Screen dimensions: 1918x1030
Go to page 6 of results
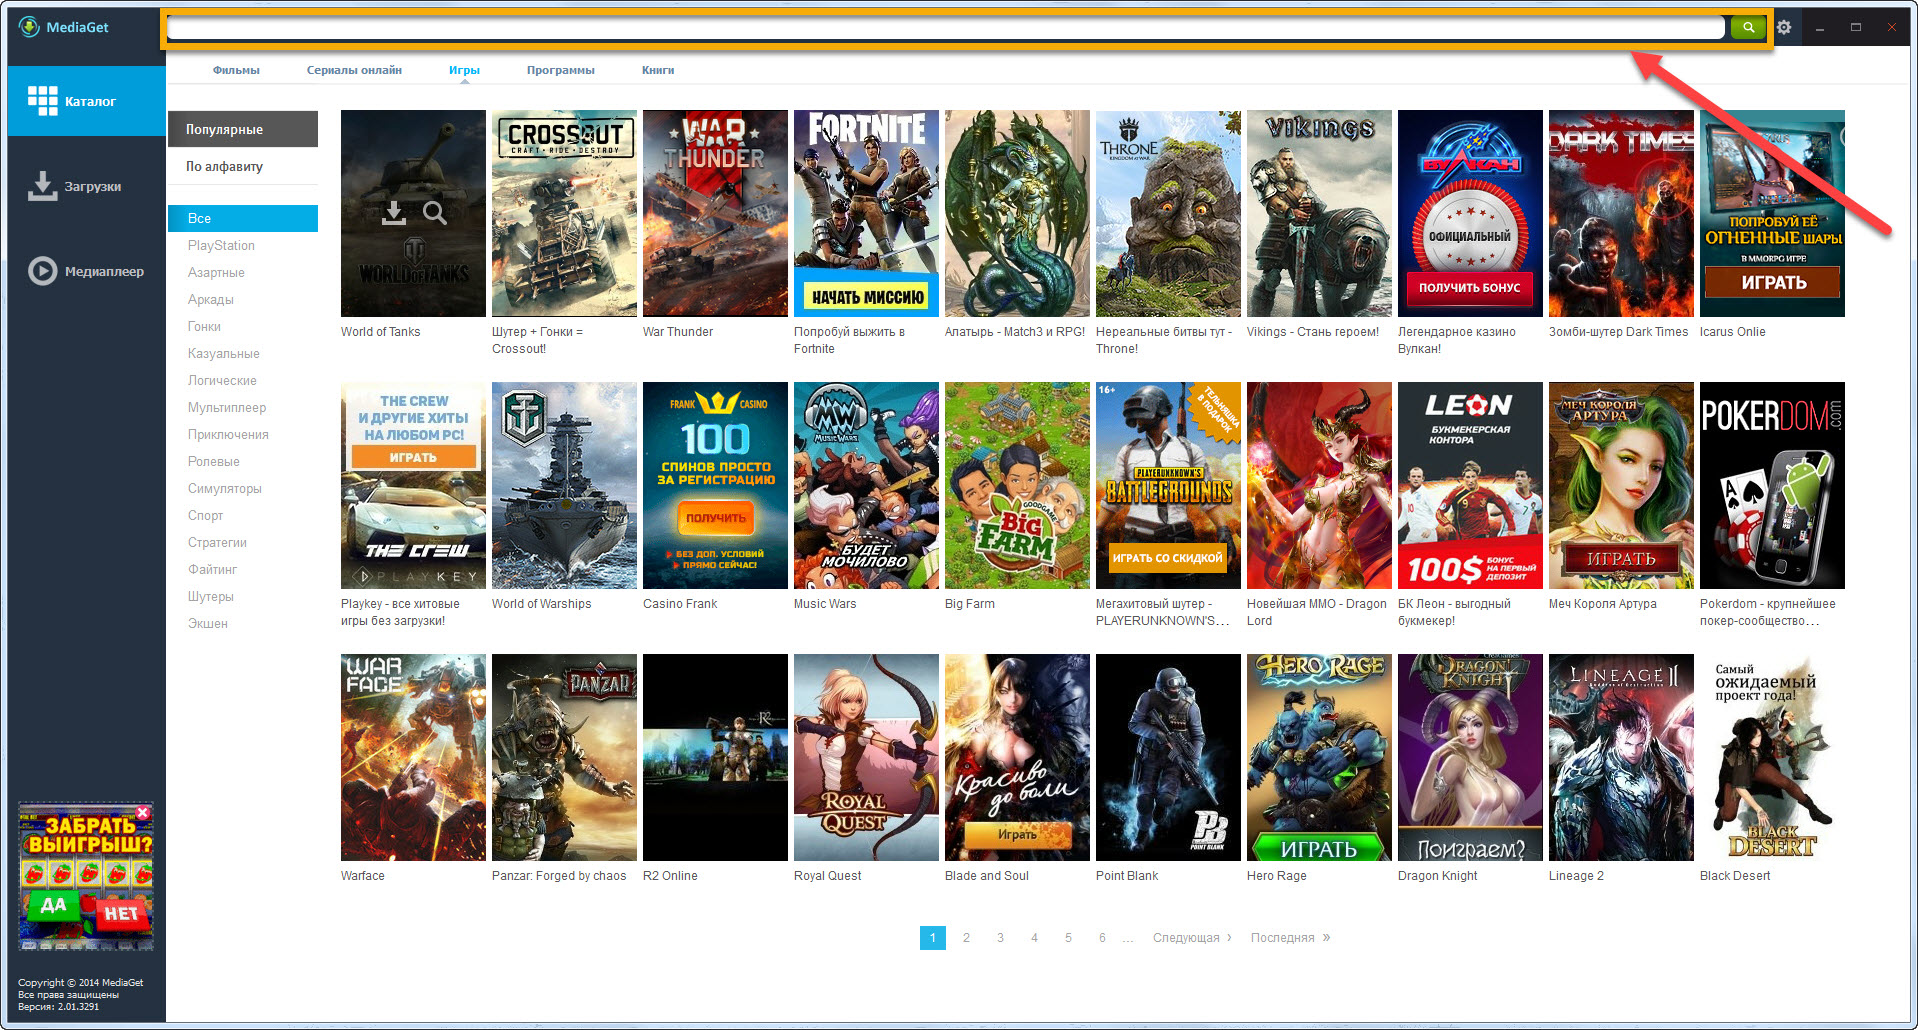[1102, 938]
